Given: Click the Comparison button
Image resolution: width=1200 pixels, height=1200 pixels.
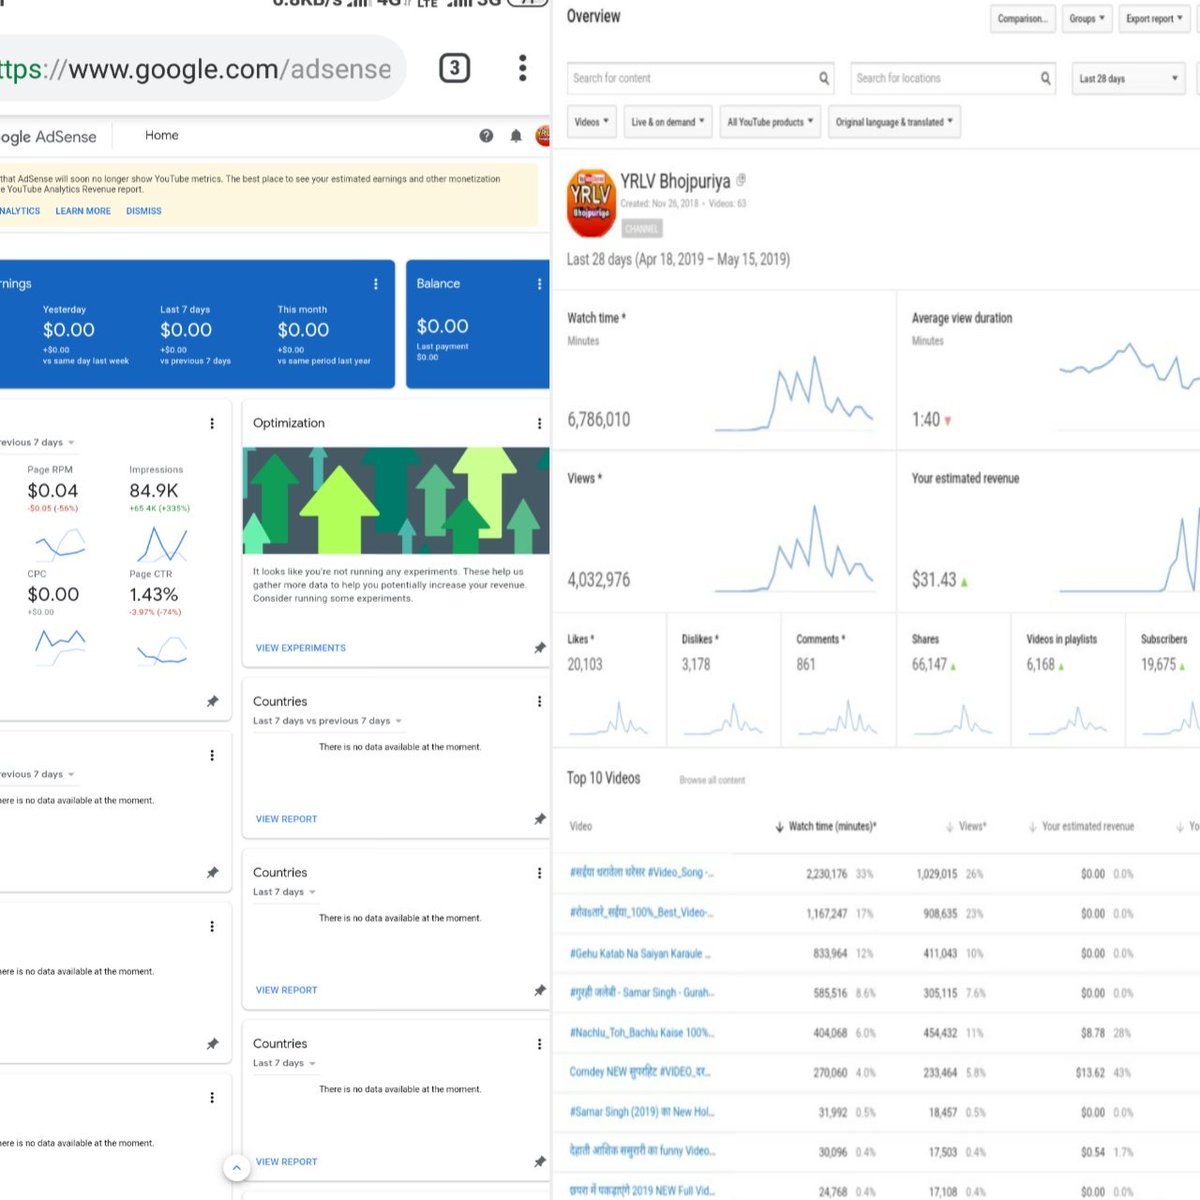Looking at the screenshot, I should [1022, 18].
